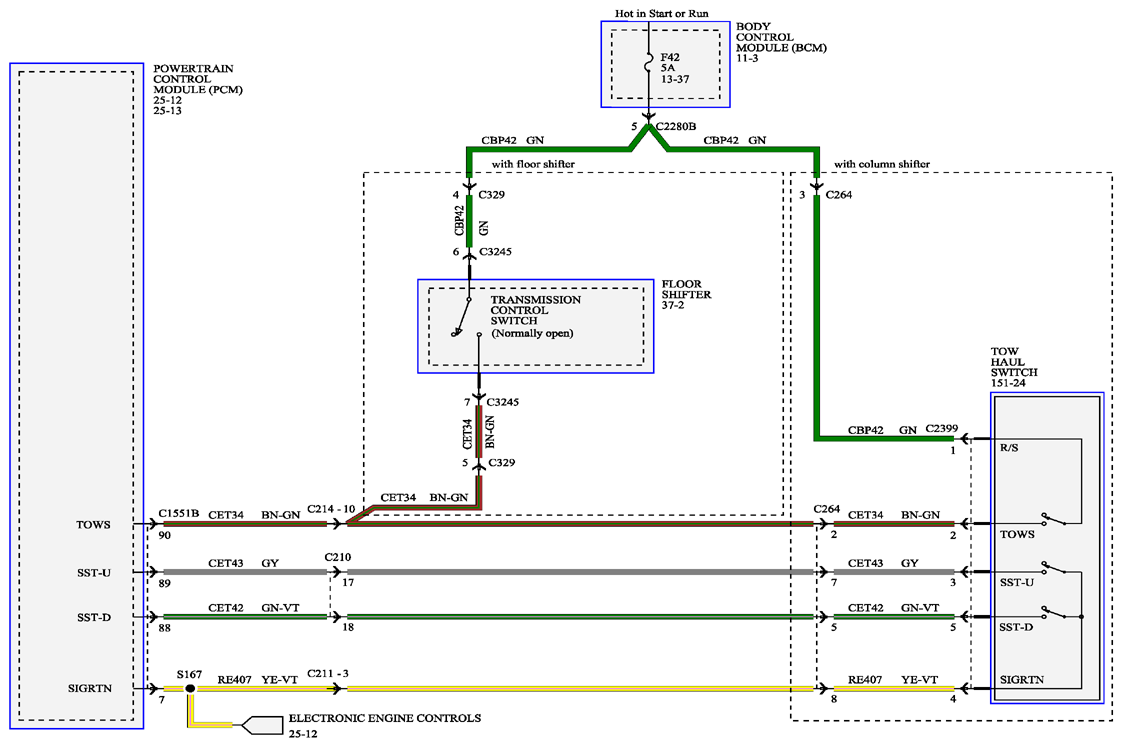Click the SST-D pin label in PCM

94,617
